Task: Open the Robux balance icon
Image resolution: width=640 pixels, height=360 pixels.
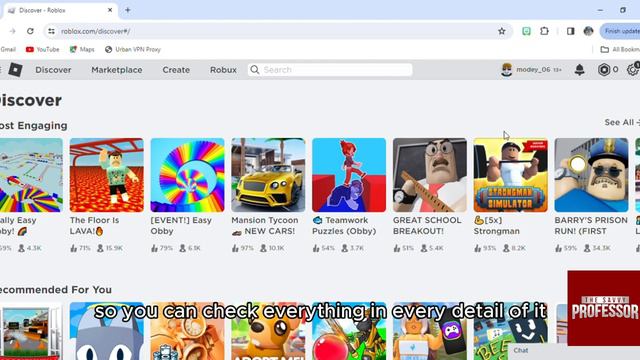Action: (x=604, y=70)
